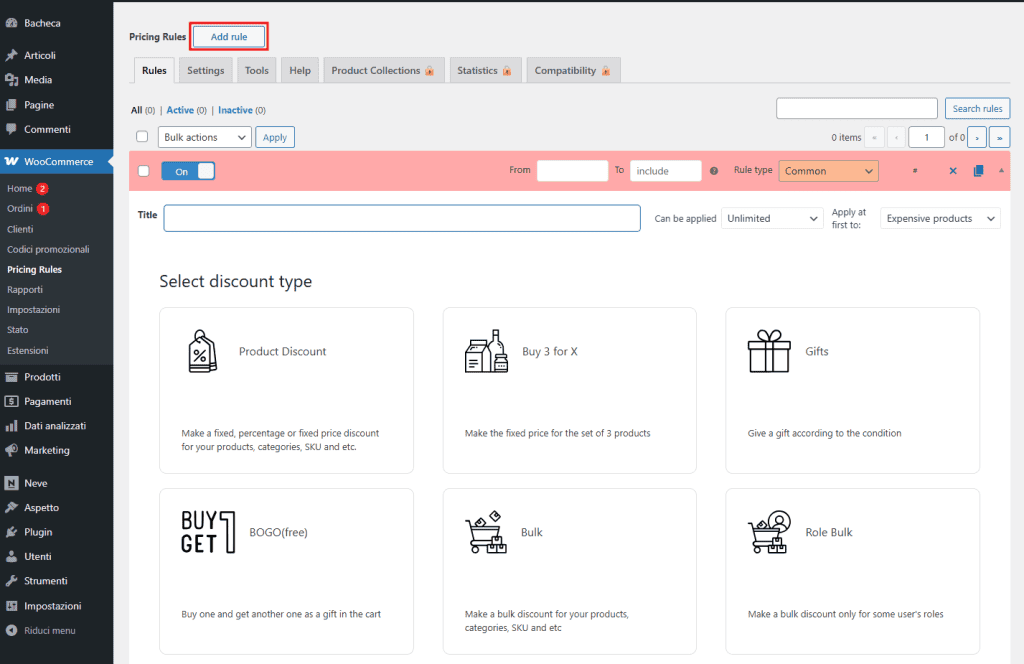Click the X icon to remove the rule

[953, 171]
